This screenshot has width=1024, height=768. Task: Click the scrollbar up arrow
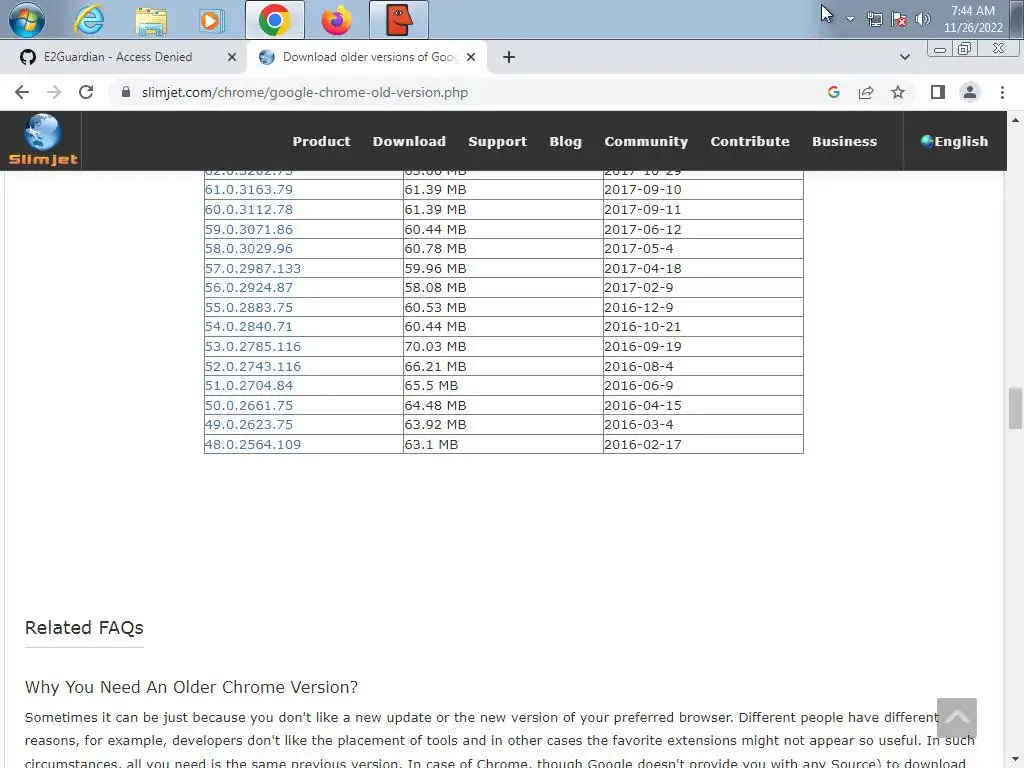click(1015, 120)
